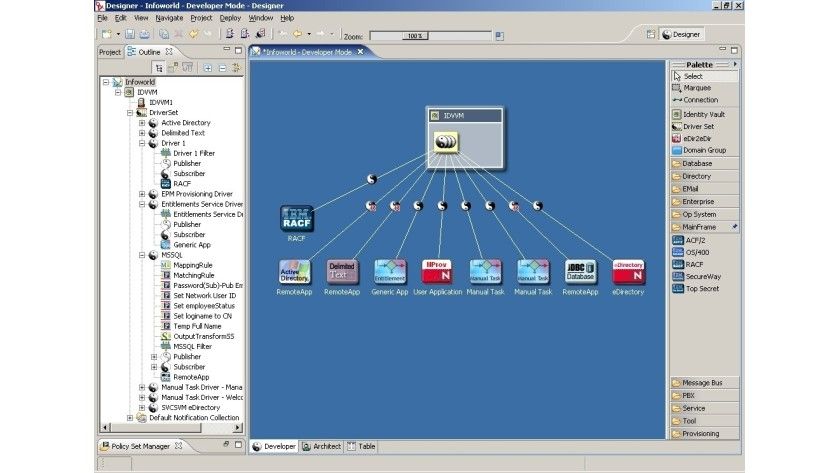
Task: Collapse the DriverSet tree node
Action: [130, 112]
